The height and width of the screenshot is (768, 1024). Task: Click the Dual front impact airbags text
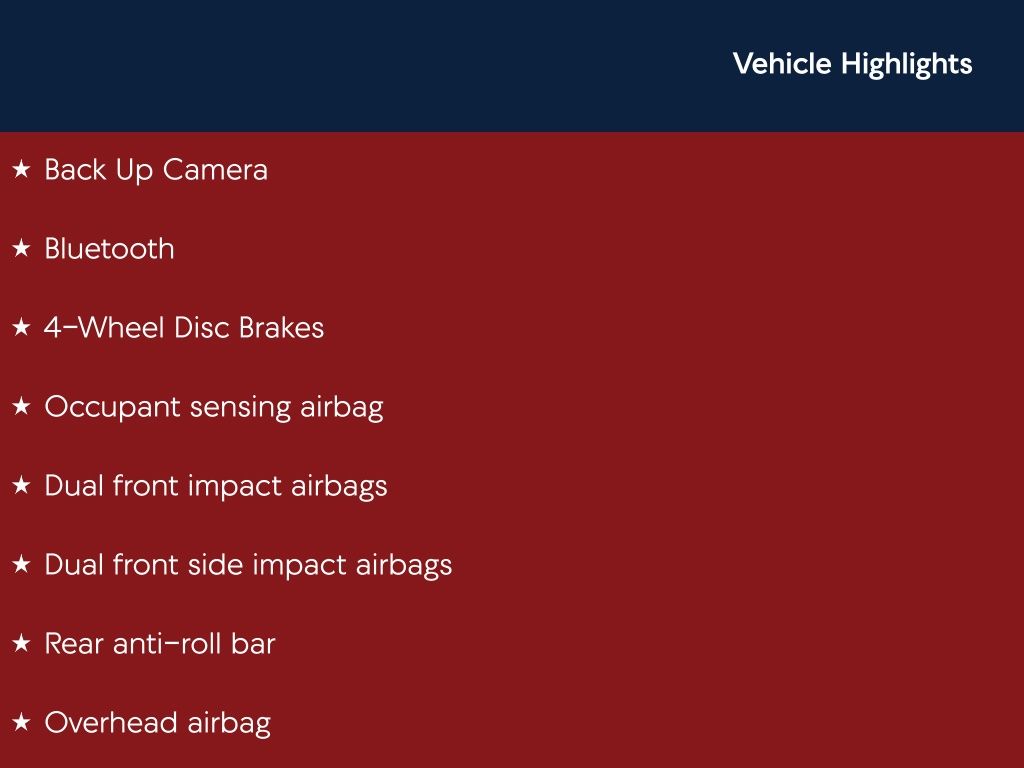(x=216, y=486)
